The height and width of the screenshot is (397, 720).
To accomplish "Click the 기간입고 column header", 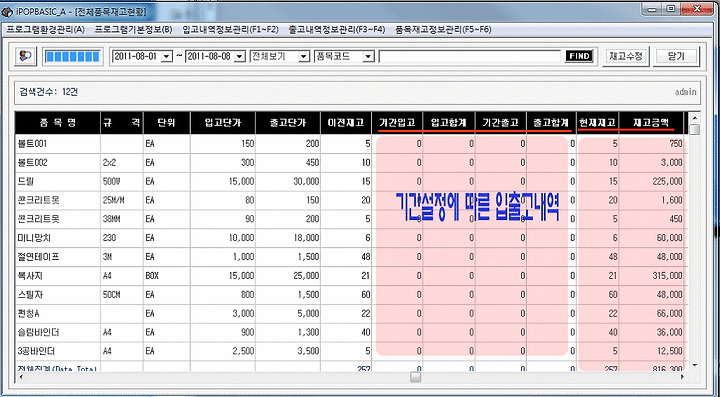I will click(397, 123).
